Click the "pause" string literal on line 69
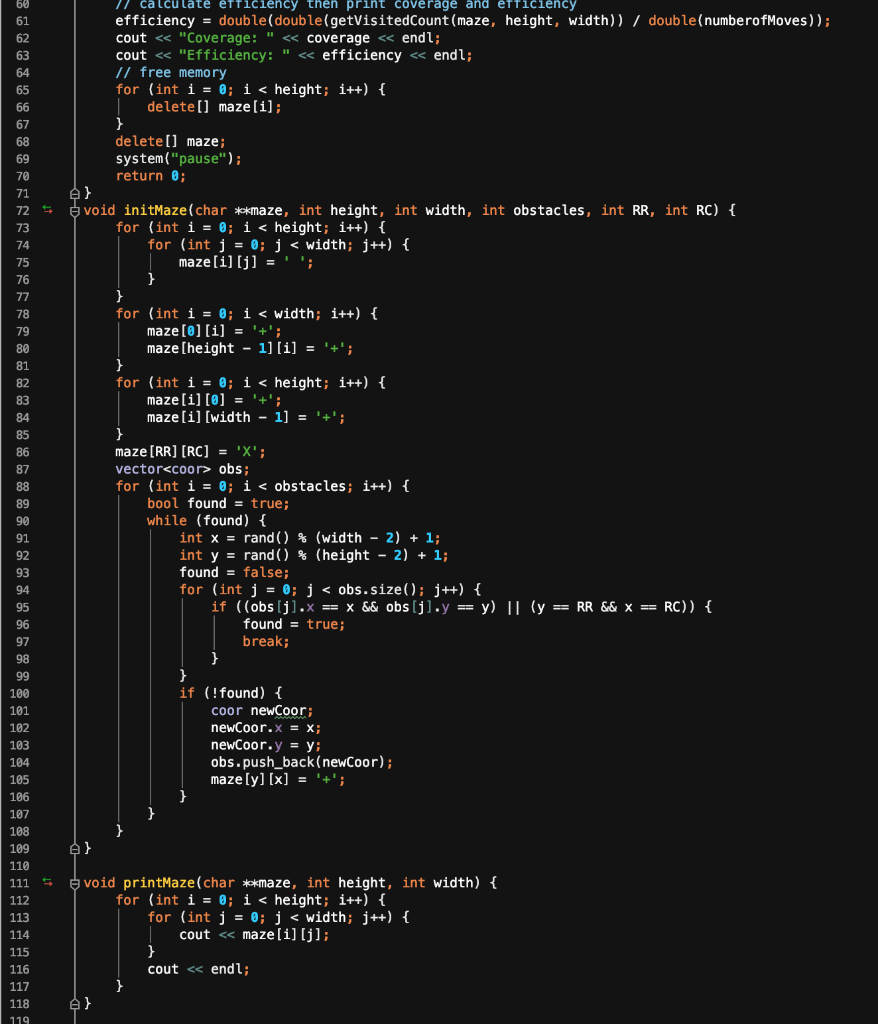878x1024 pixels. (x=196, y=158)
